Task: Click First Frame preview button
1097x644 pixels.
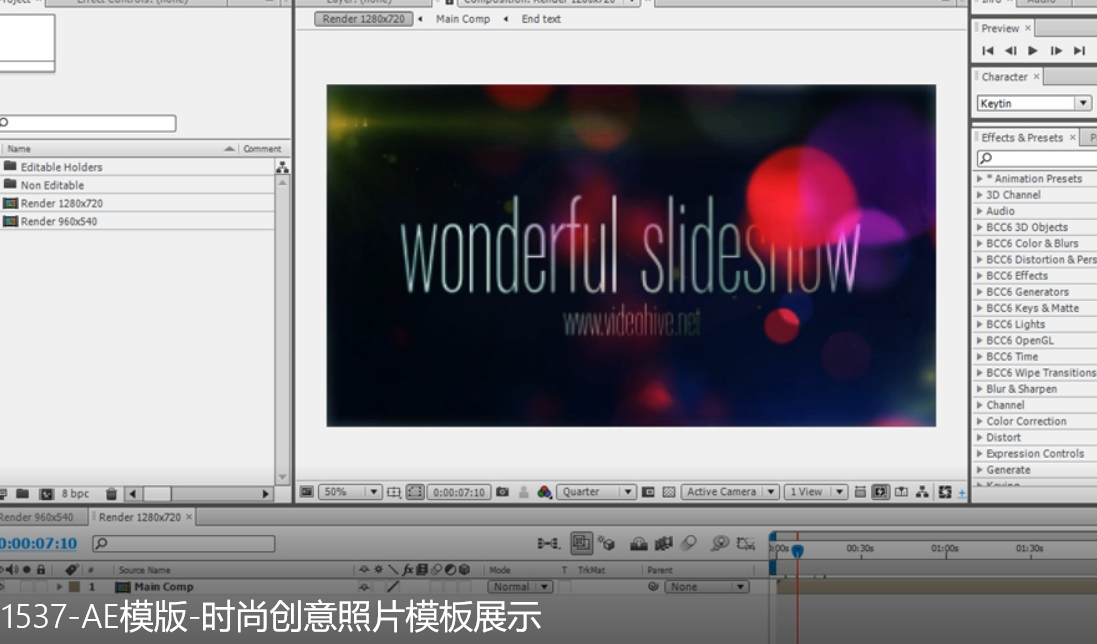Action: (x=988, y=50)
